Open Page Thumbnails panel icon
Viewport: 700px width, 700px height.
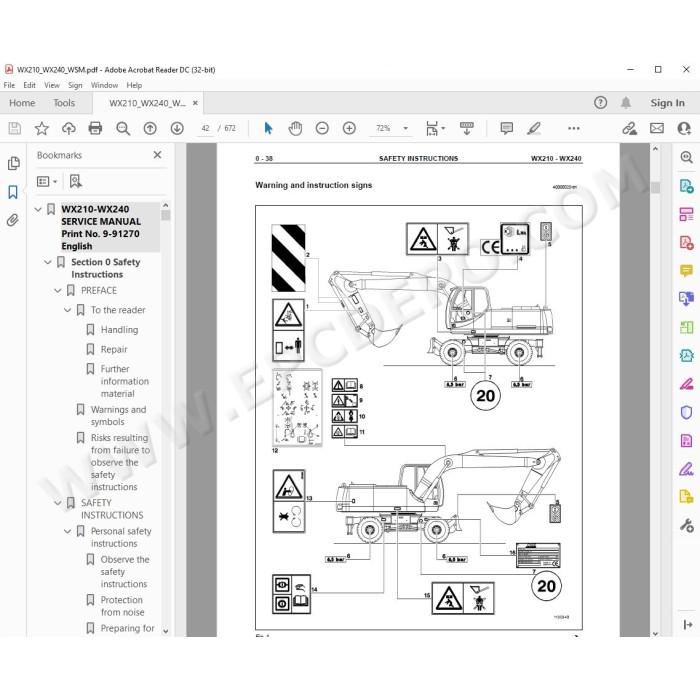tap(13, 163)
